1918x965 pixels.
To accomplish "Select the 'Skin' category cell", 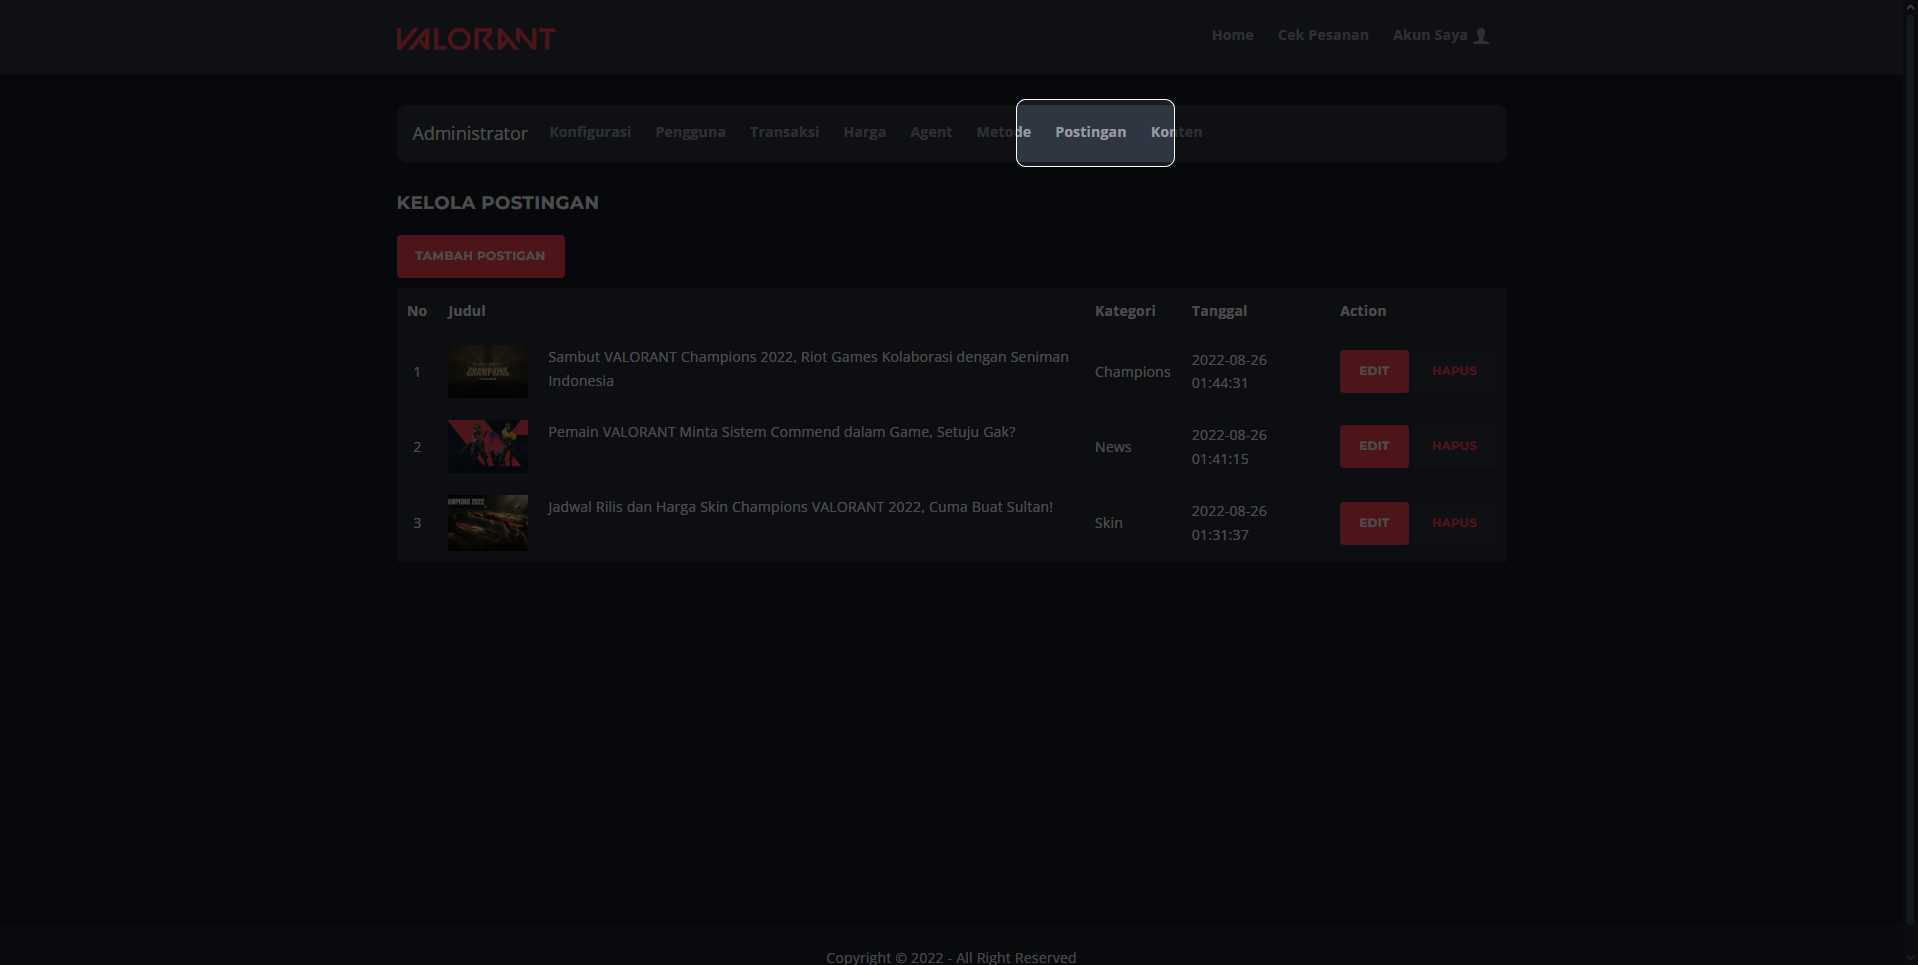I will pos(1108,523).
